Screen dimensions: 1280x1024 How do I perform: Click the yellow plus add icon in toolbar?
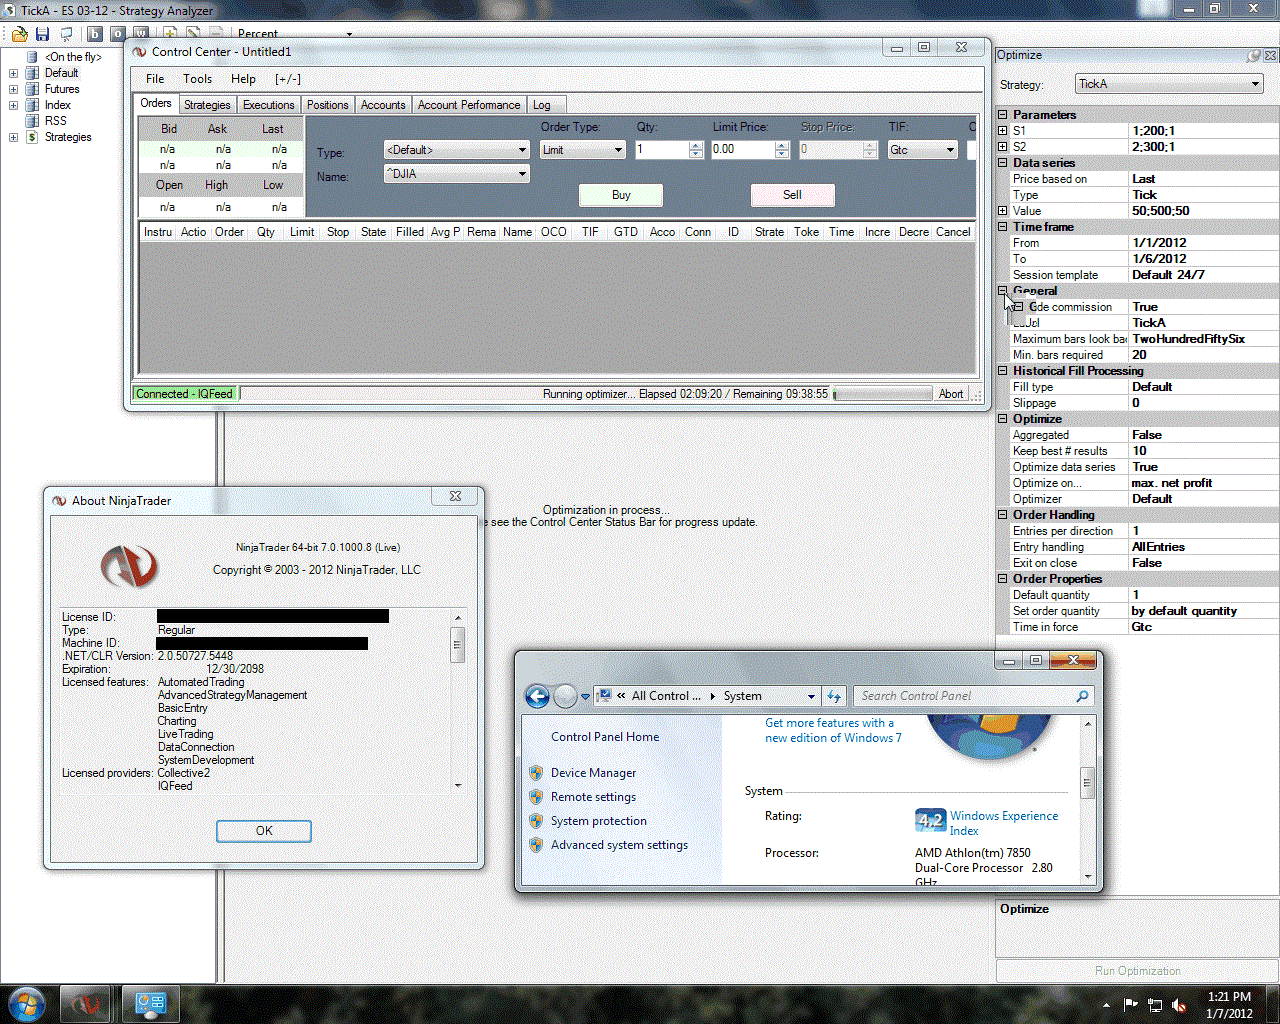coord(171,34)
